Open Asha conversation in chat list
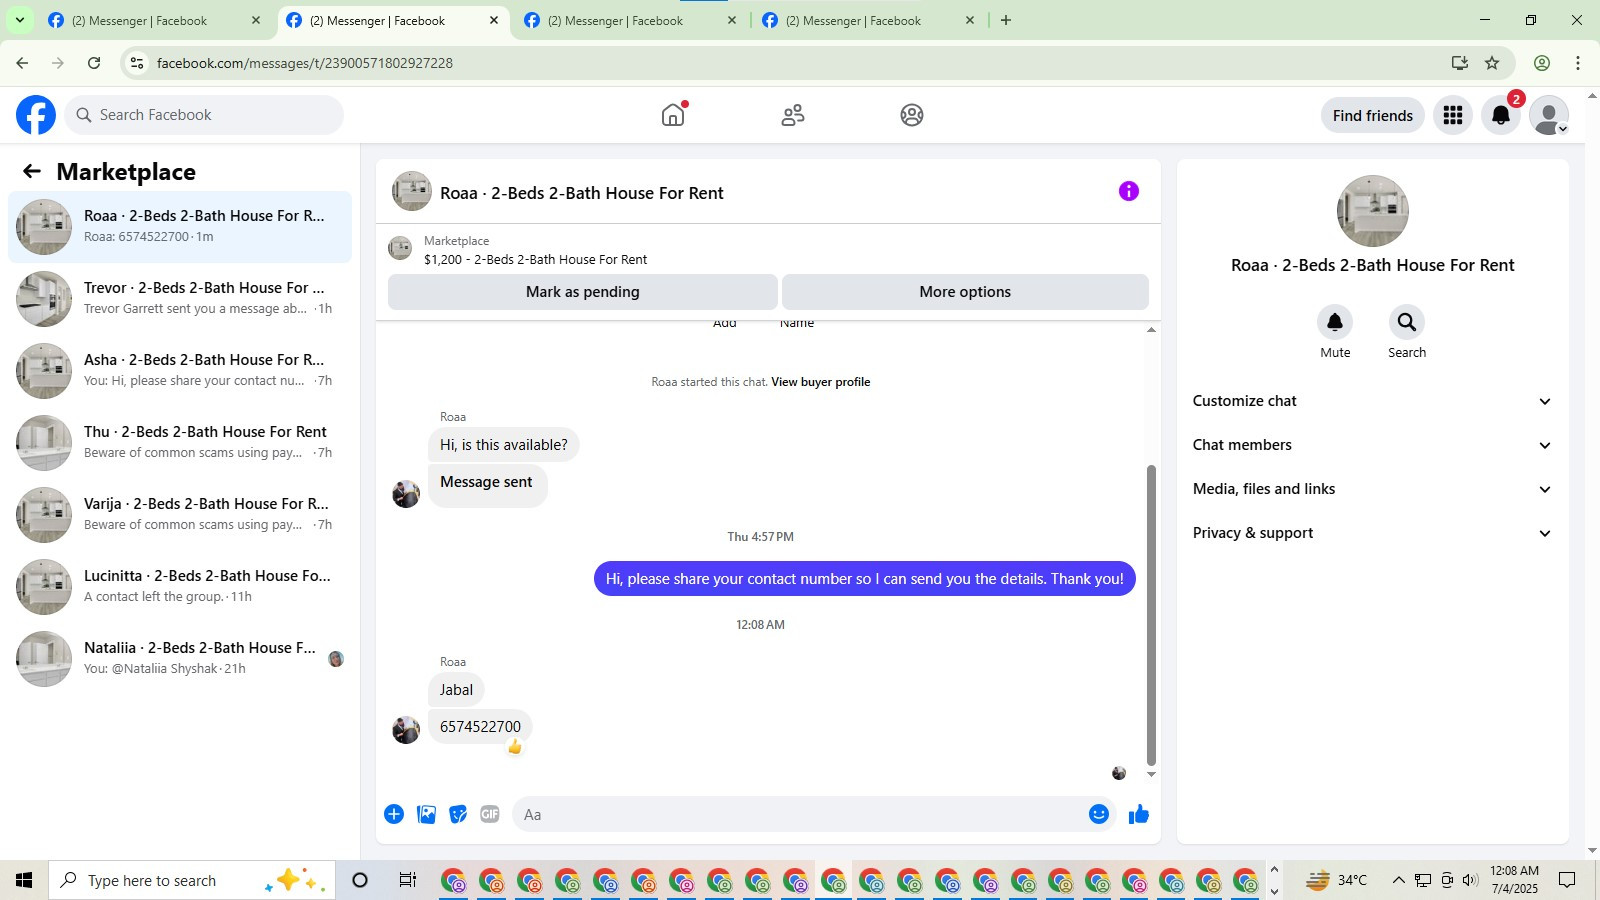1600x900 pixels. (x=180, y=371)
